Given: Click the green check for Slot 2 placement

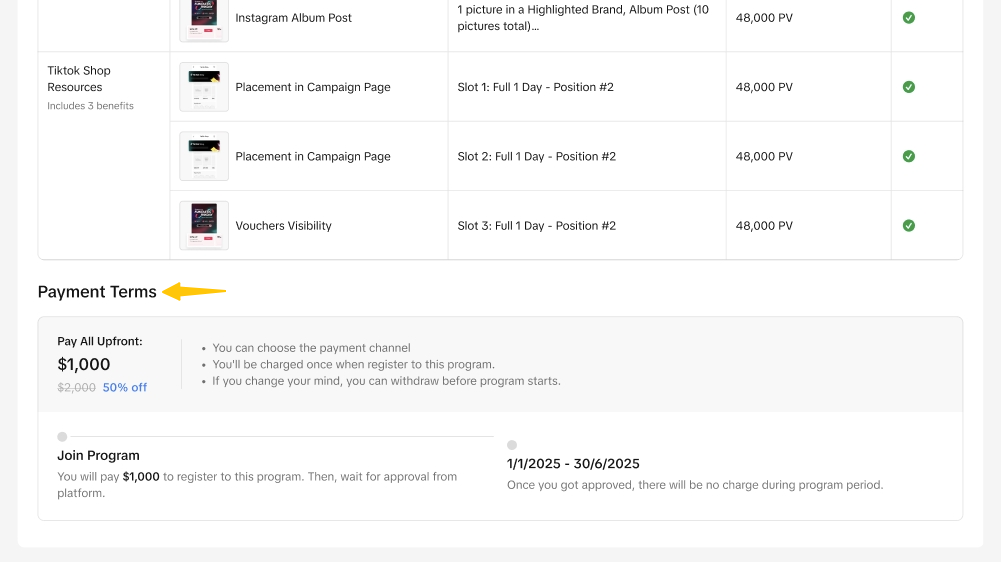Looking at the screenshot, I should tap(908, 156).
